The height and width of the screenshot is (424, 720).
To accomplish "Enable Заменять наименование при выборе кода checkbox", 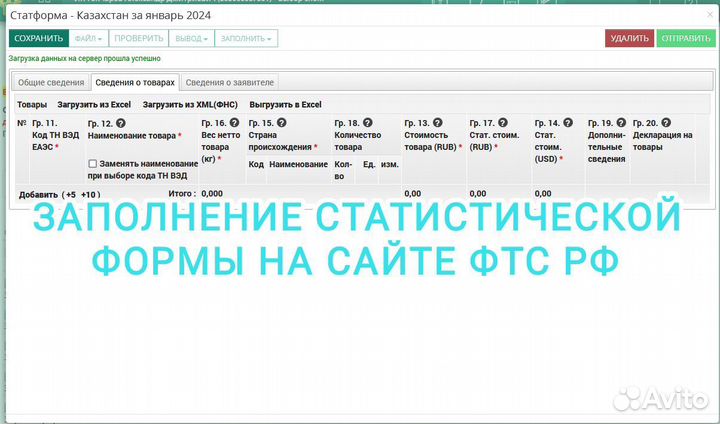I will point(93,164).
